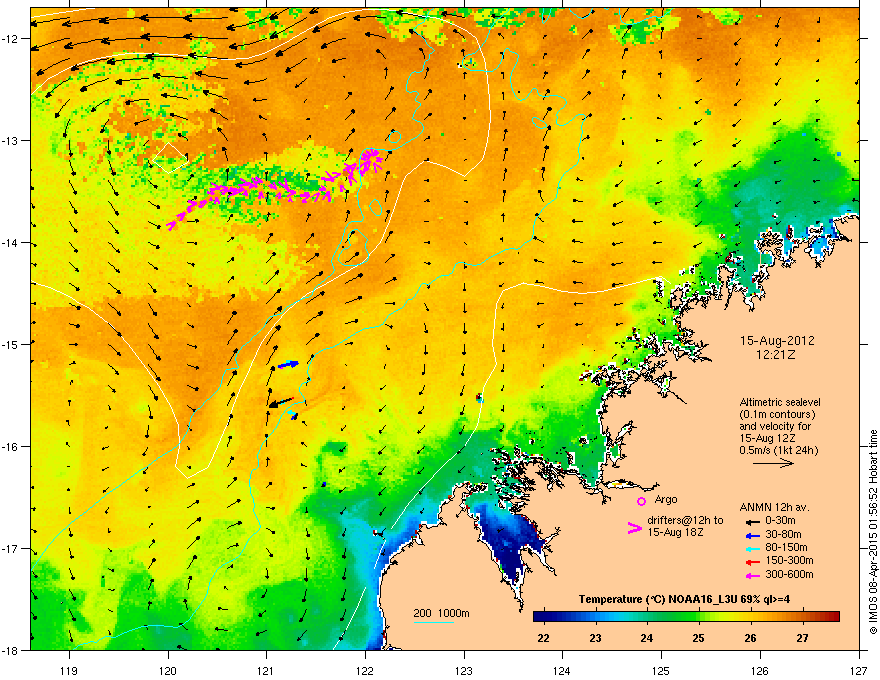Screen dimensions: 880x680
Task: Click the 'Temperature (°C) NOAA16_L3U' title
Action: click(x=659, y=599)
